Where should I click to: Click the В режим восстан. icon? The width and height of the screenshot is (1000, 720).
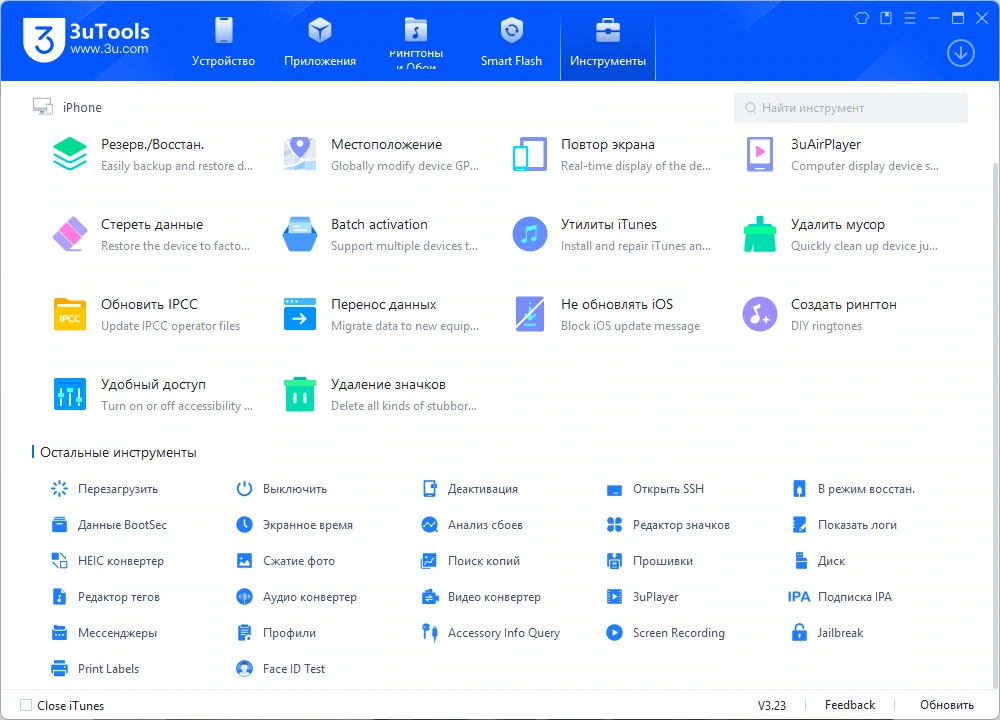coord(799,489)
